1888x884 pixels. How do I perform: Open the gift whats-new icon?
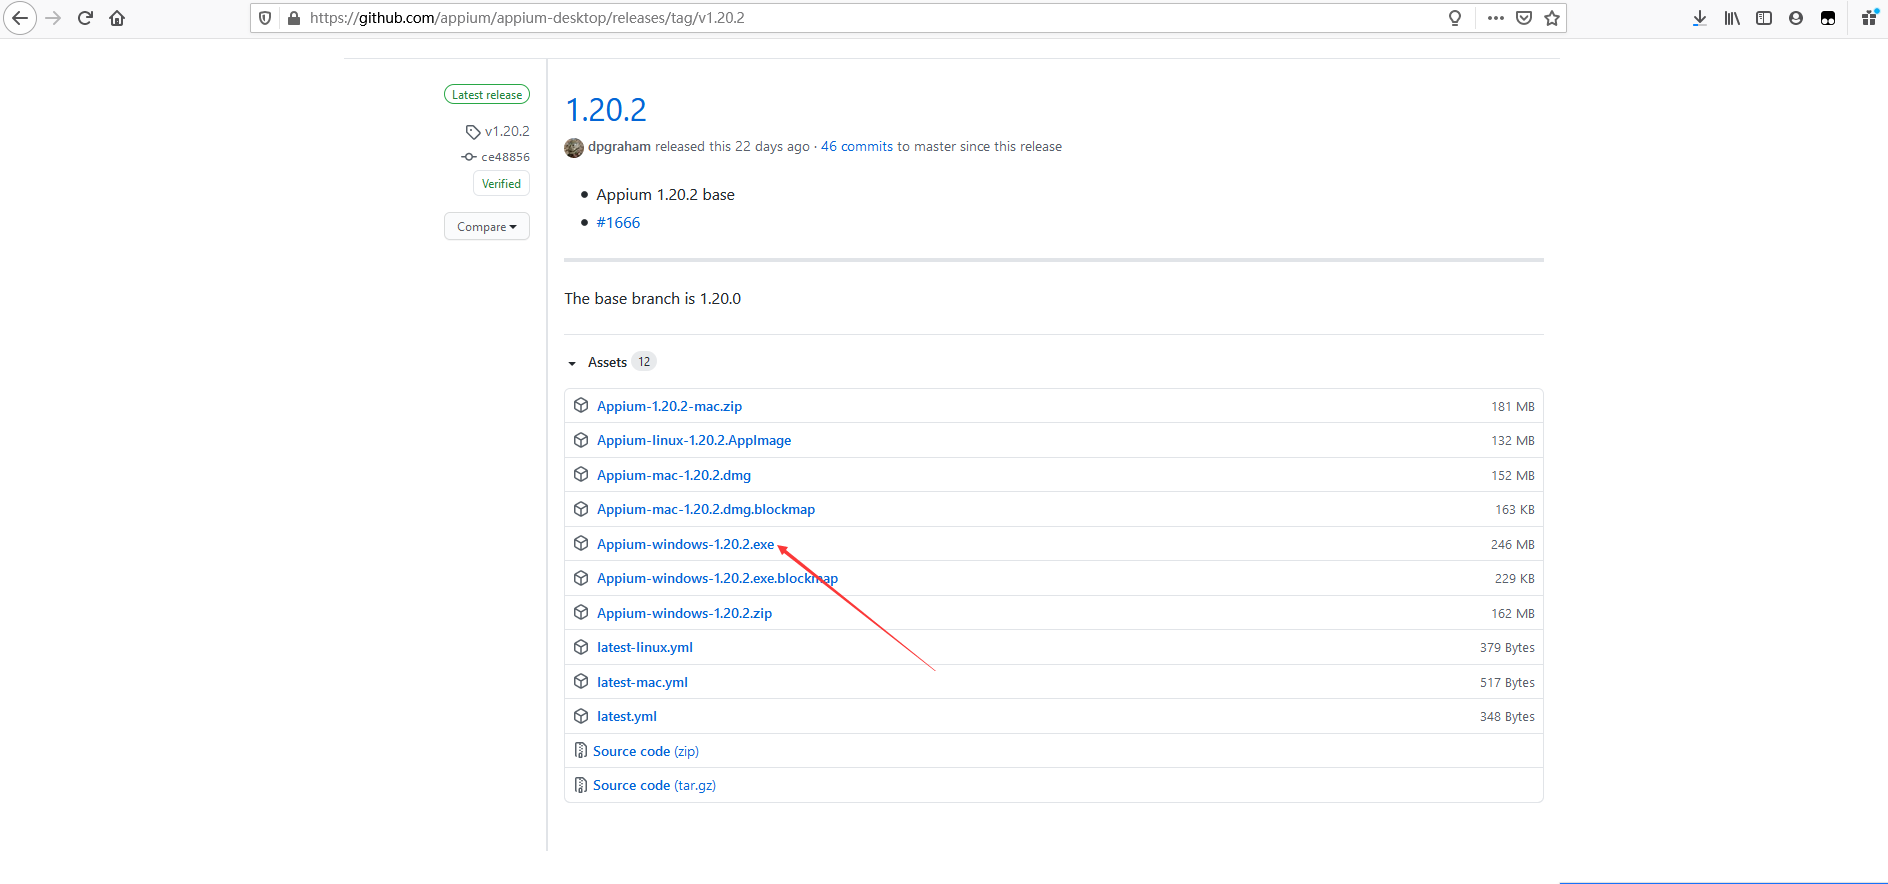pyautogui.click(x=1869, y=17)
